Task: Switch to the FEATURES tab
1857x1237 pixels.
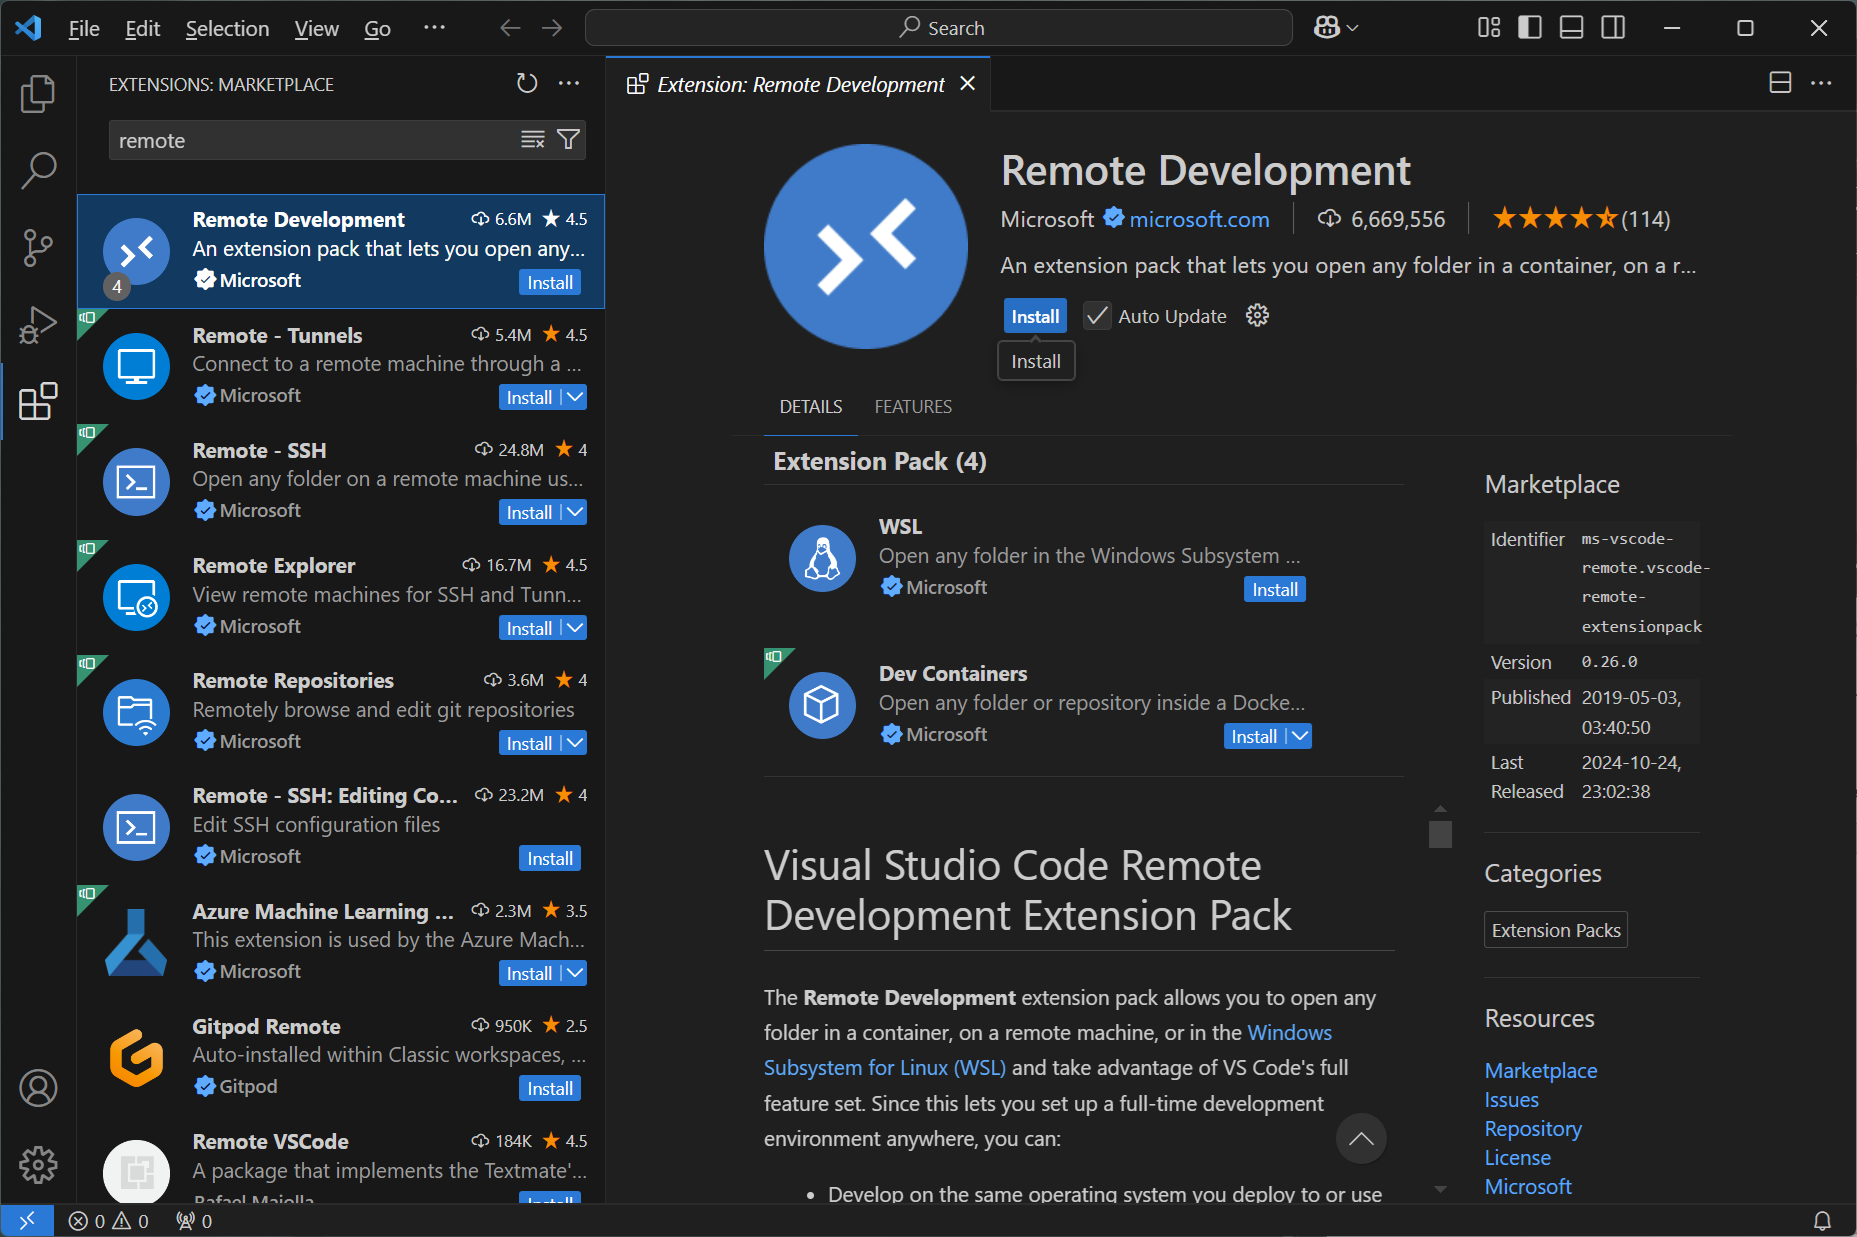Action: coord(912,406)
